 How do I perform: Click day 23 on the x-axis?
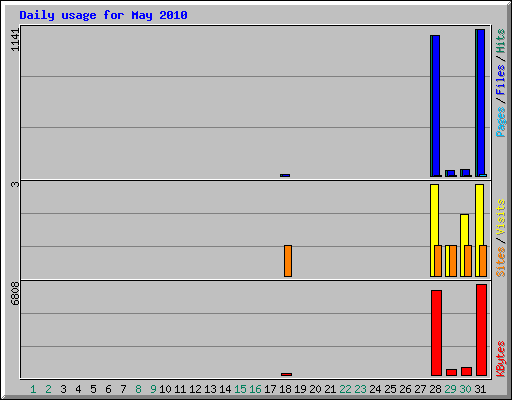tap(360, 389)
